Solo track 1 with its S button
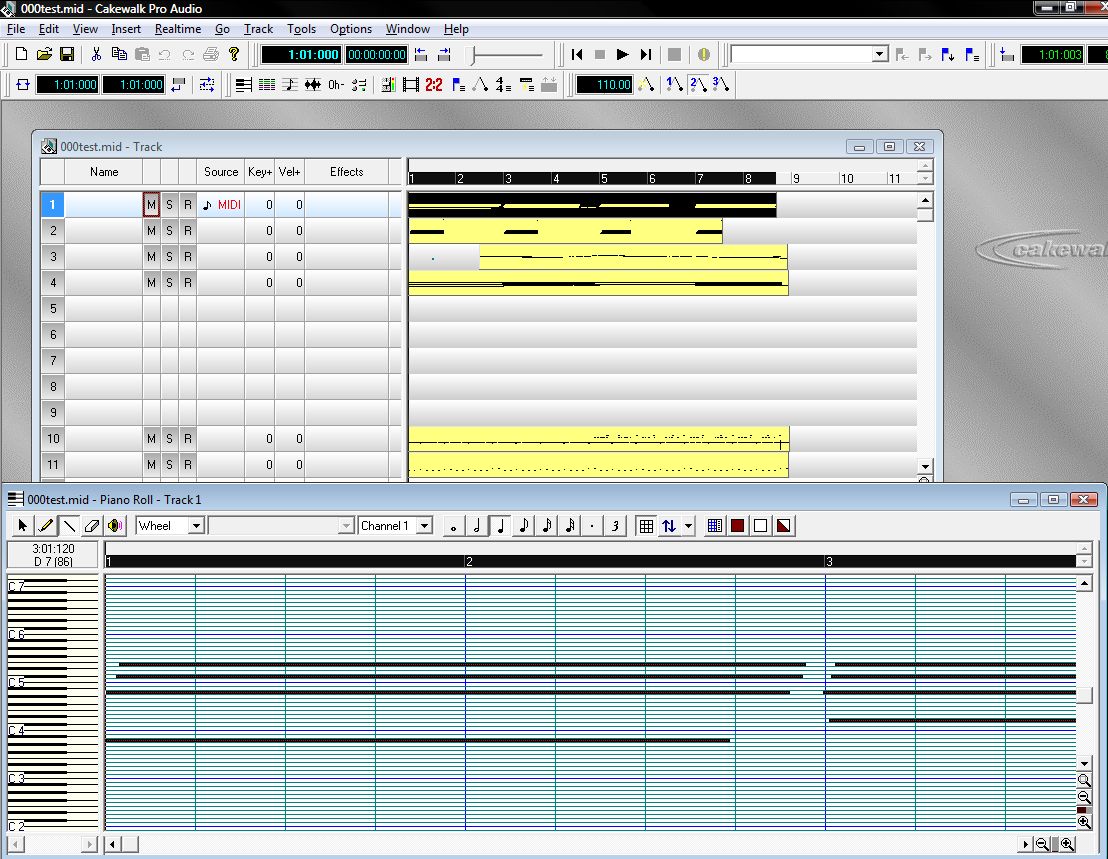Image resolution: width=1108 pixels, height=859 pixels. (x=170, y=205)
